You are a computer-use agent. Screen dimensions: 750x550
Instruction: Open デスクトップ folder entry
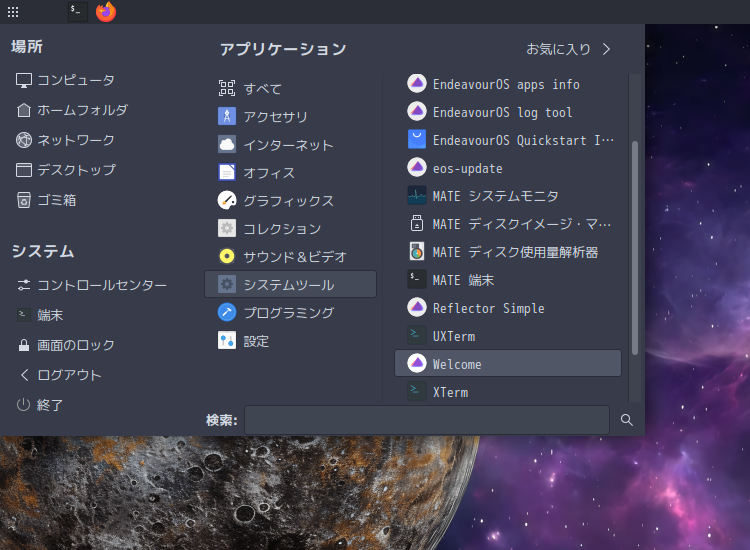pos(66,170)
